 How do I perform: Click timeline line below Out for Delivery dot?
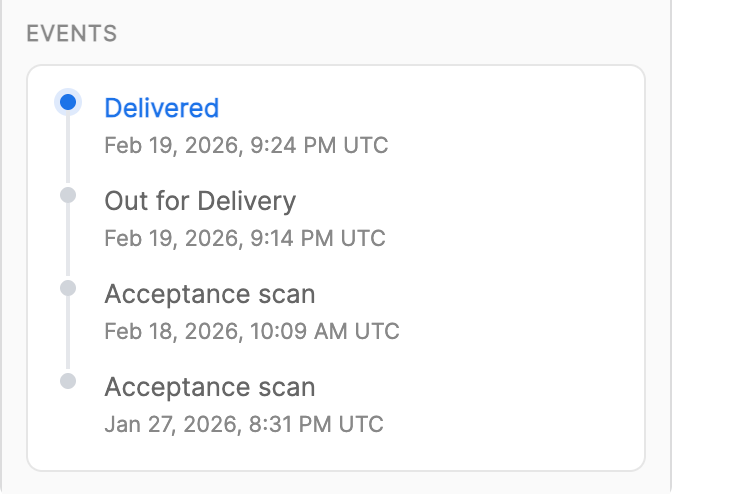tap(68, 242)
